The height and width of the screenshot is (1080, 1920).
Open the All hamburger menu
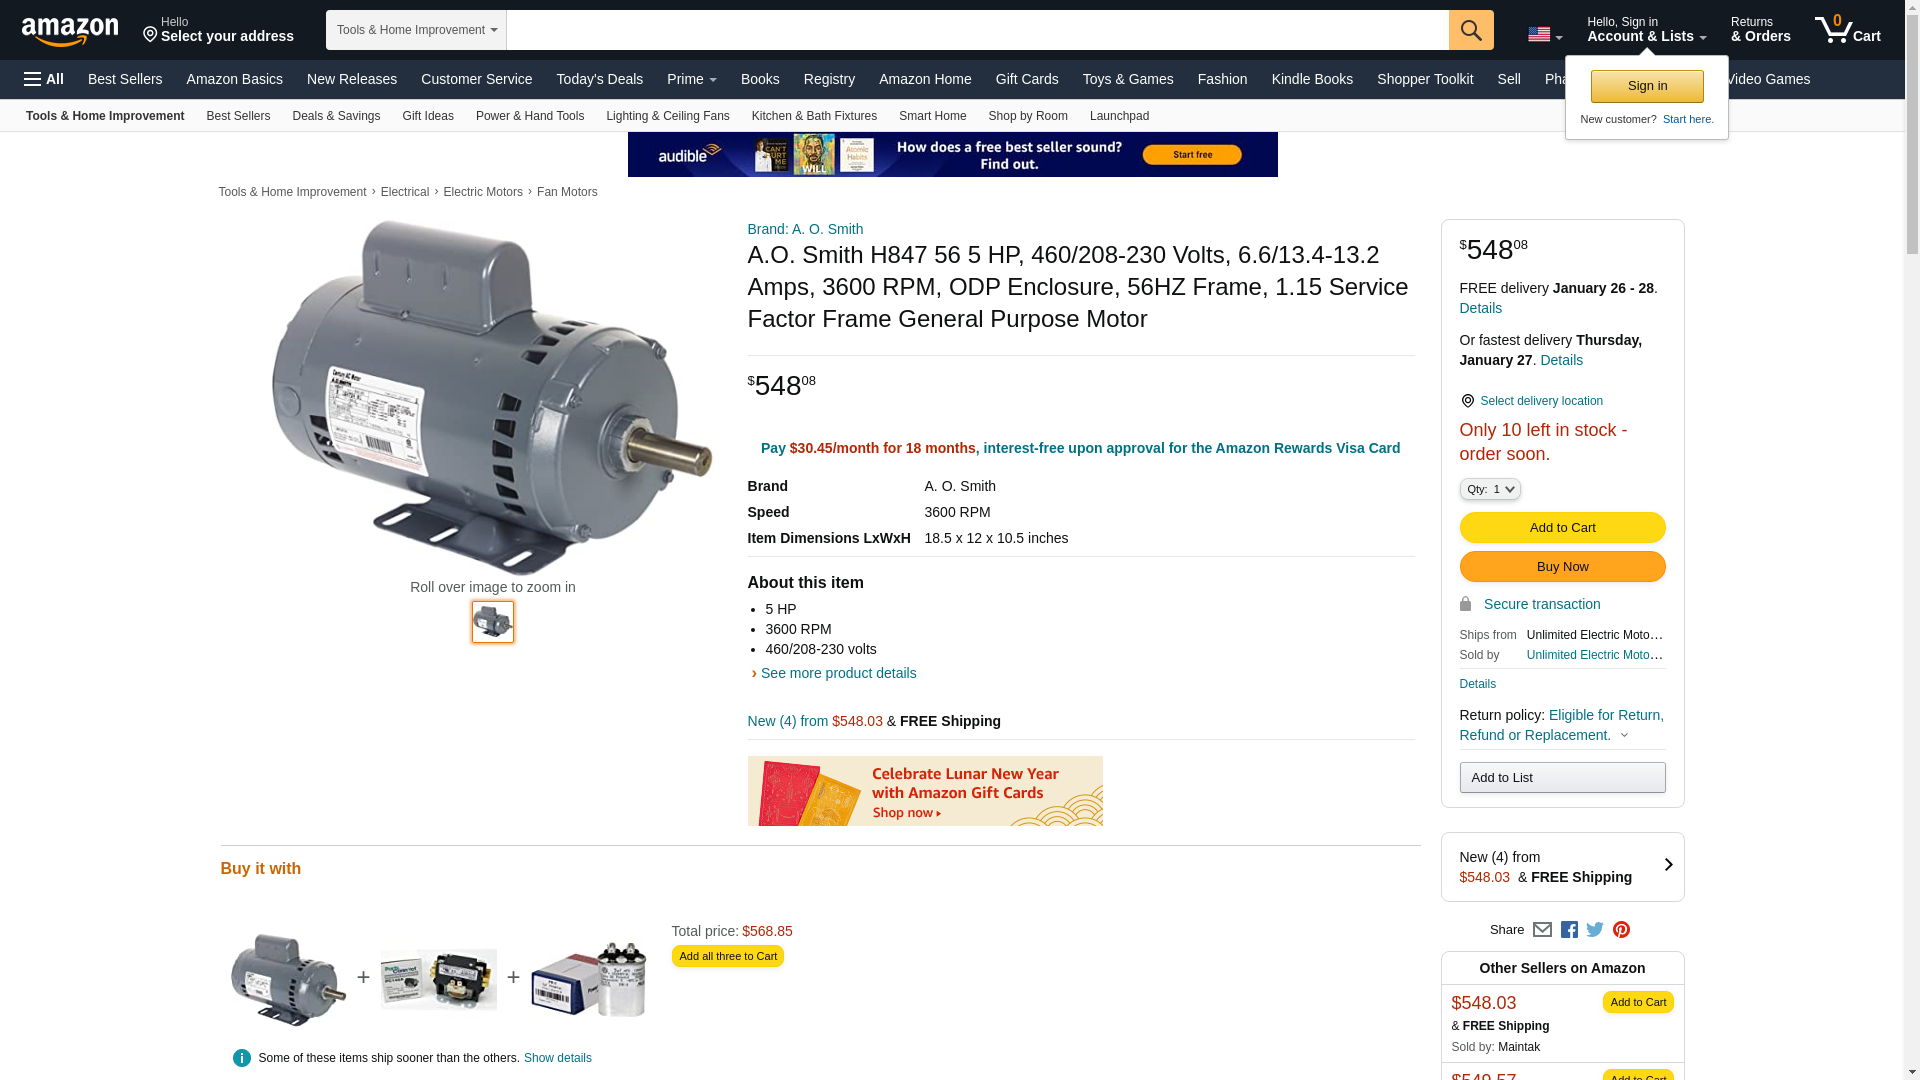point(44,79)
